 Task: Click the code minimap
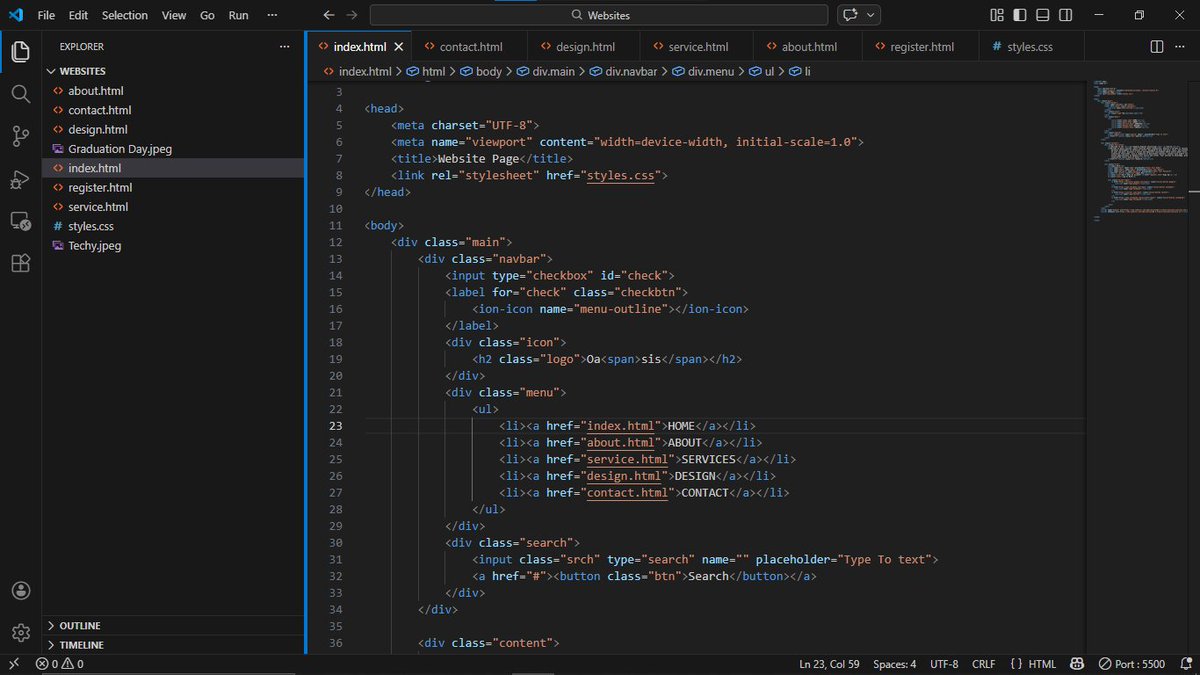tap(1140, 150)
